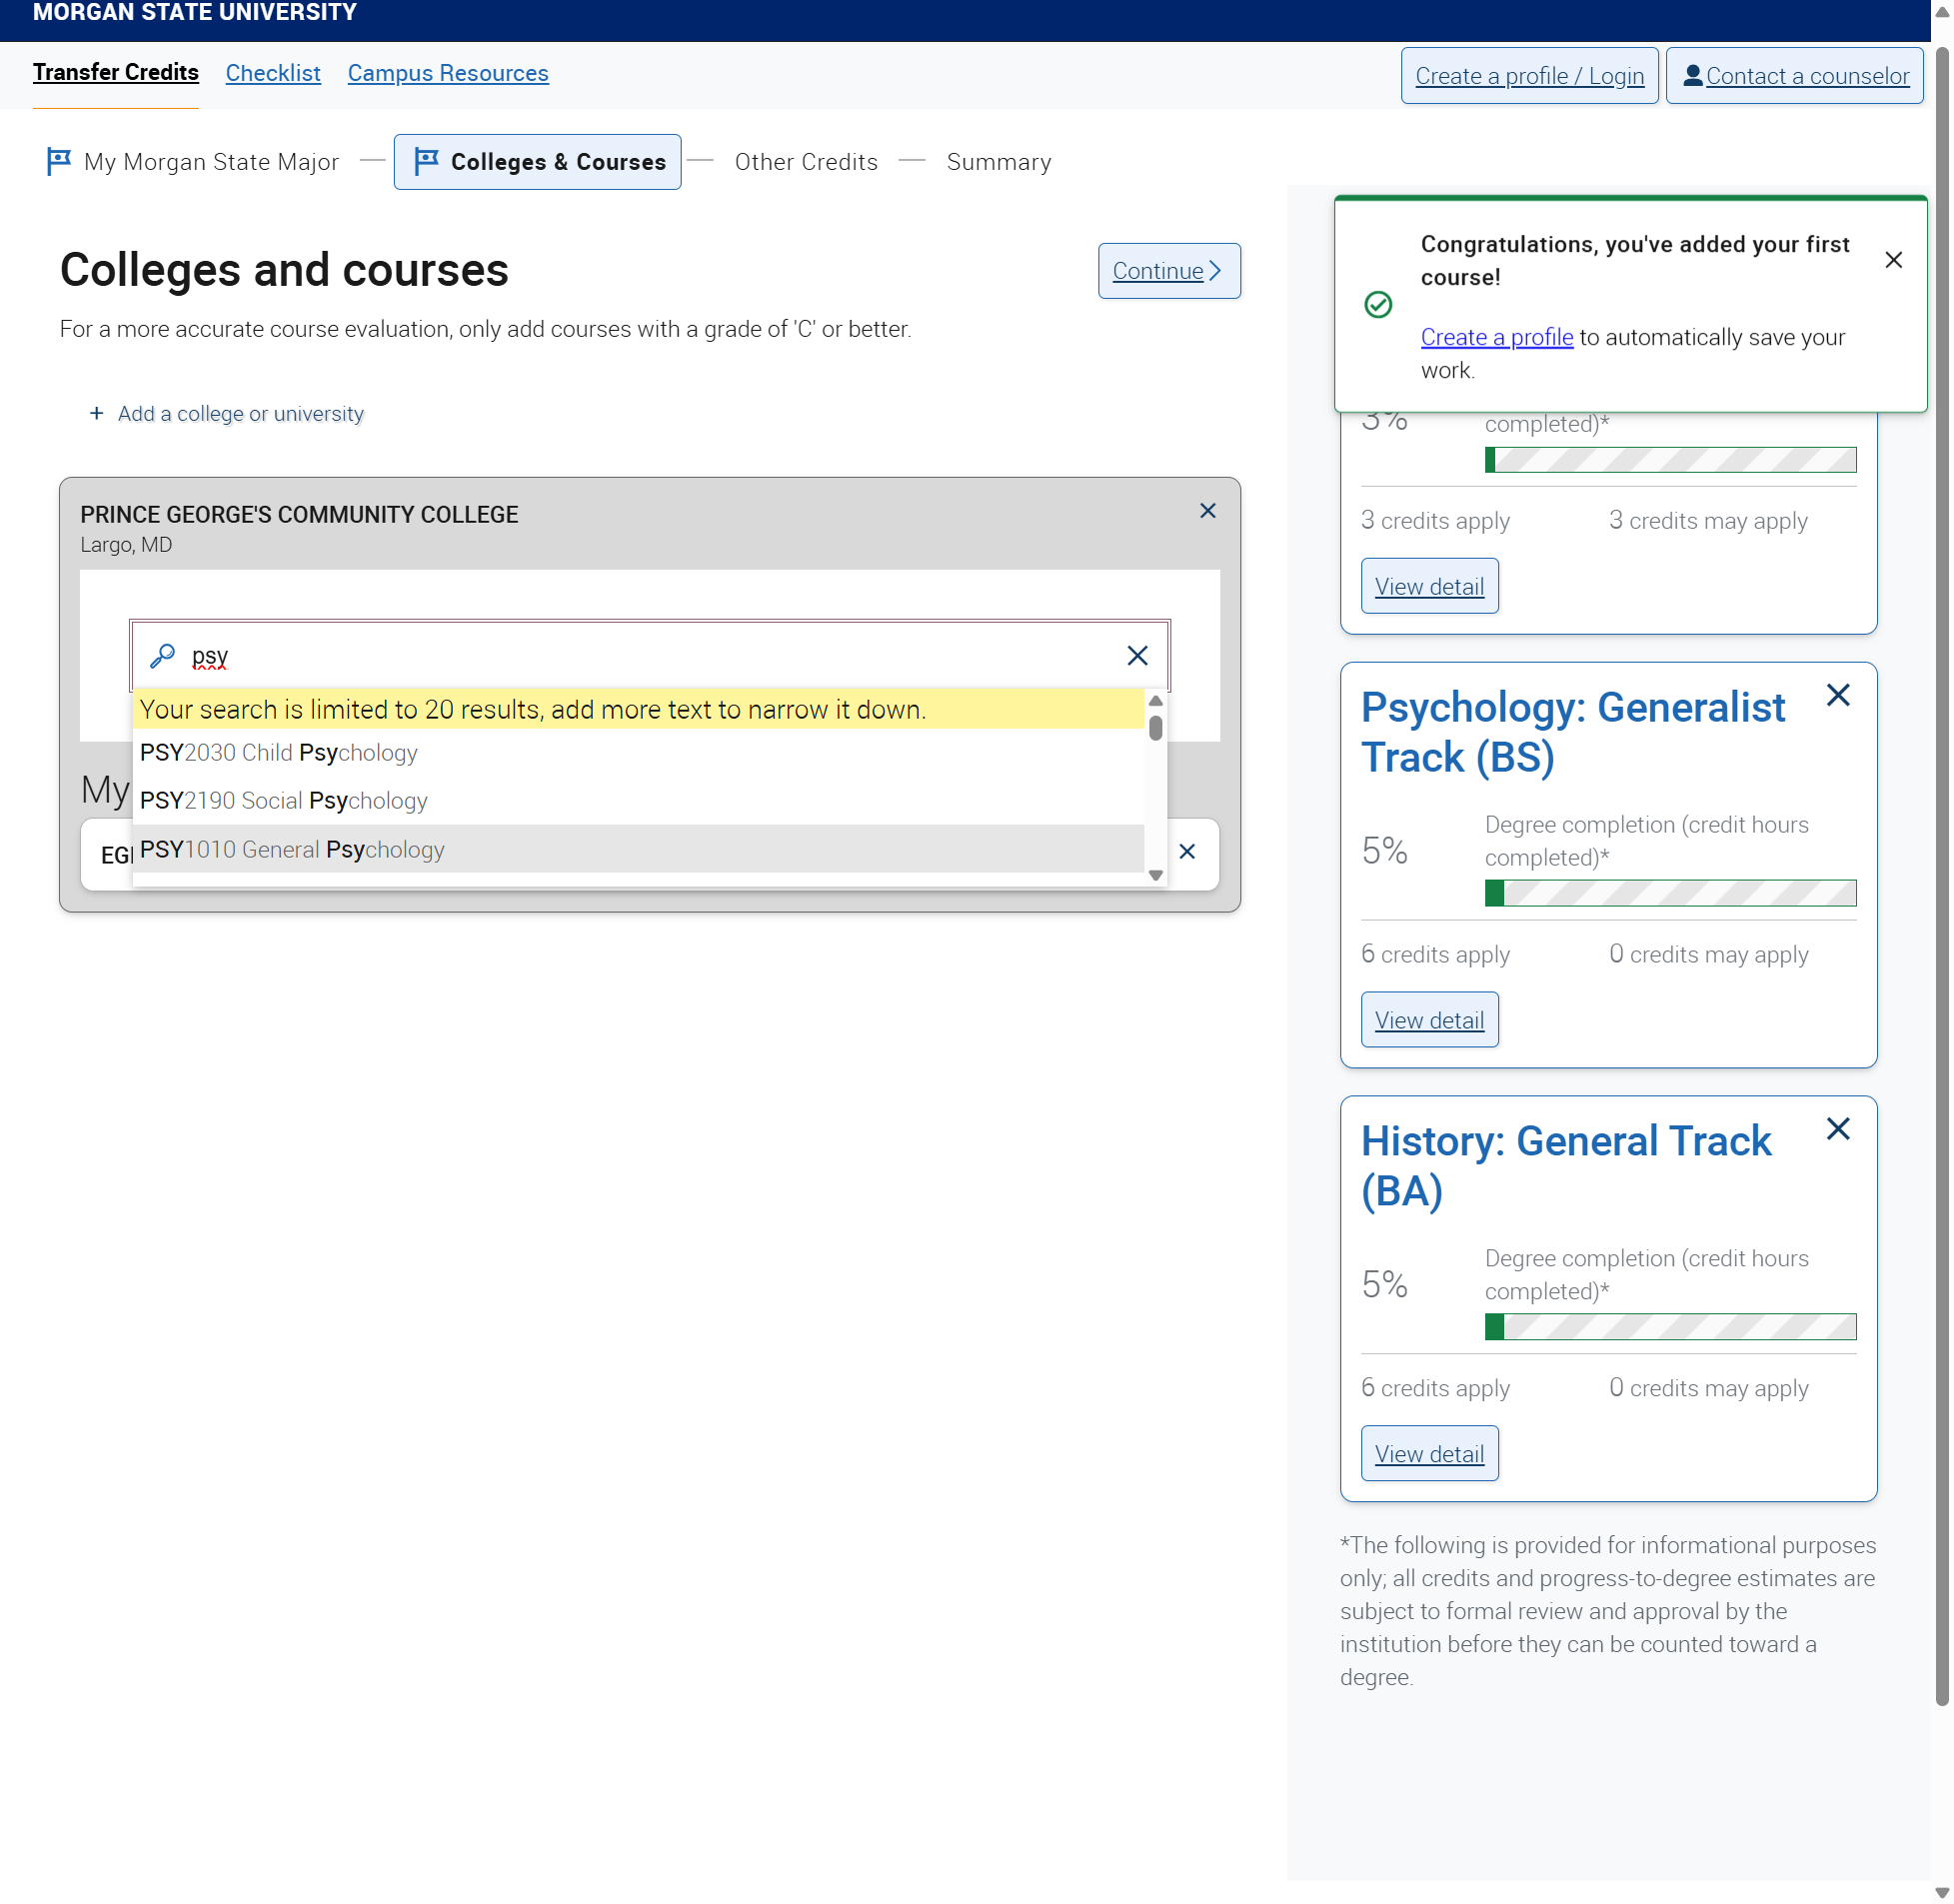Go to Other Credits step

806,162
